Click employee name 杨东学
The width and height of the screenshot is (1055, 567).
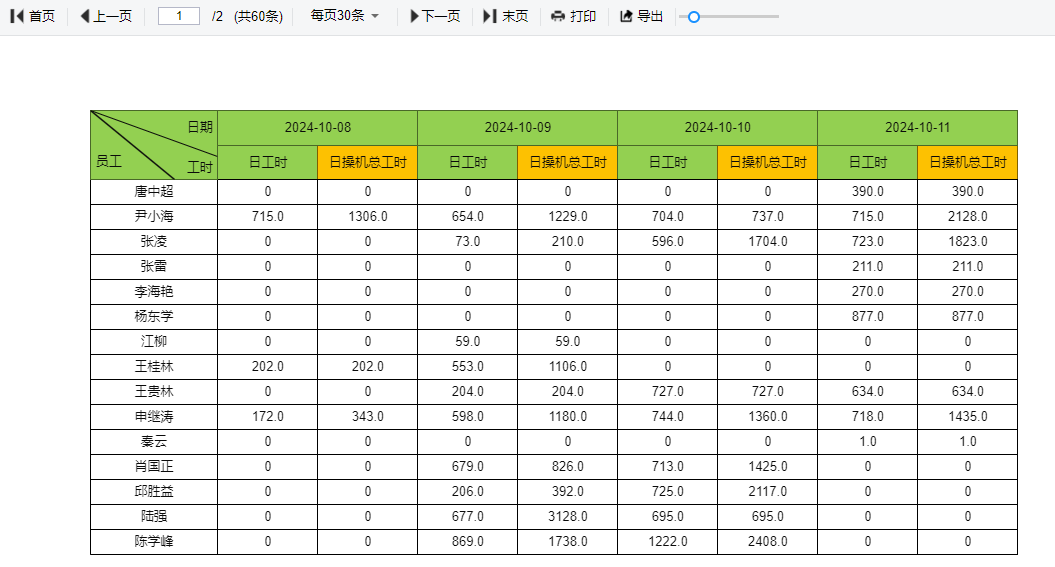pyautogui.click(x=154, y=316)
